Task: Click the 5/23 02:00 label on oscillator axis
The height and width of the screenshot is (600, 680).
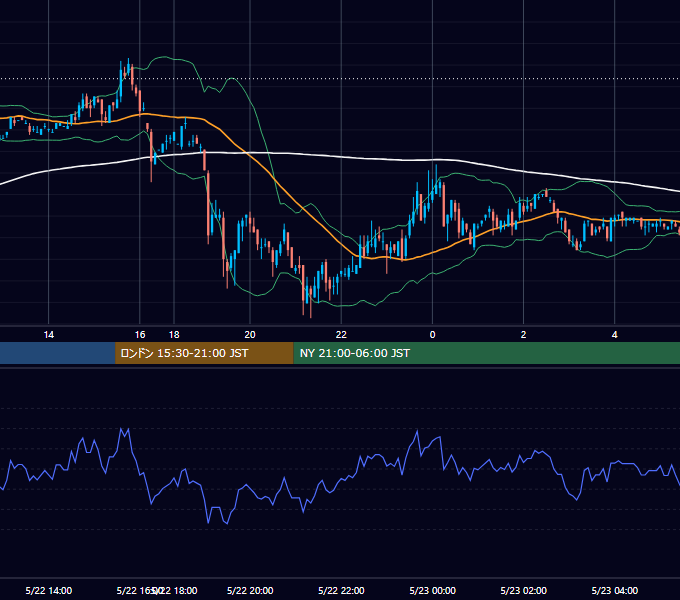Action: 523,590
